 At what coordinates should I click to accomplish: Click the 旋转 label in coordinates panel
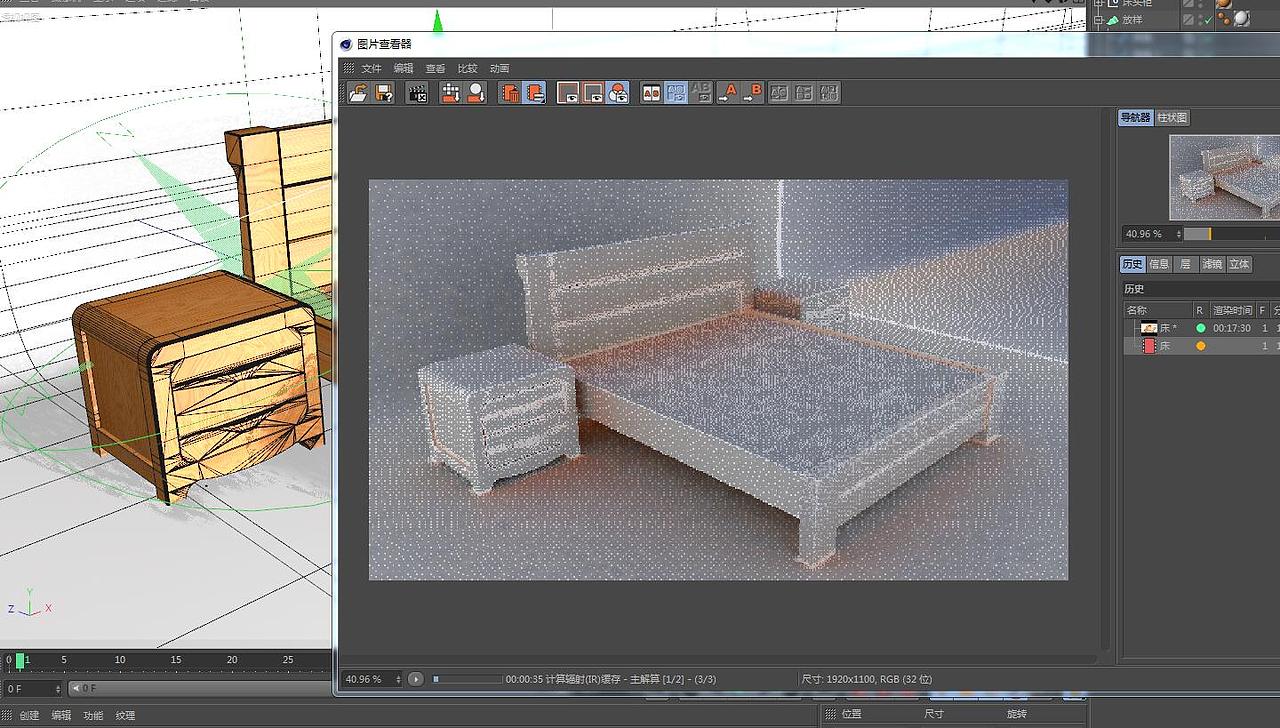(1016, 714)
